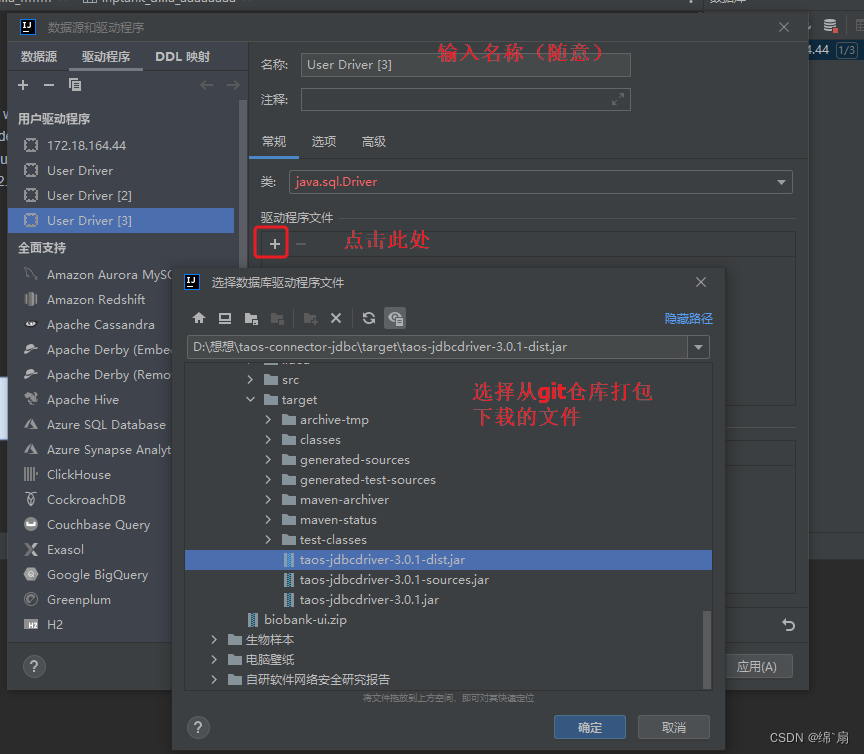The width and height of the screenshot is (864, 754).
Task: Open the Home directory in file chooser
Action: [199, 318]
